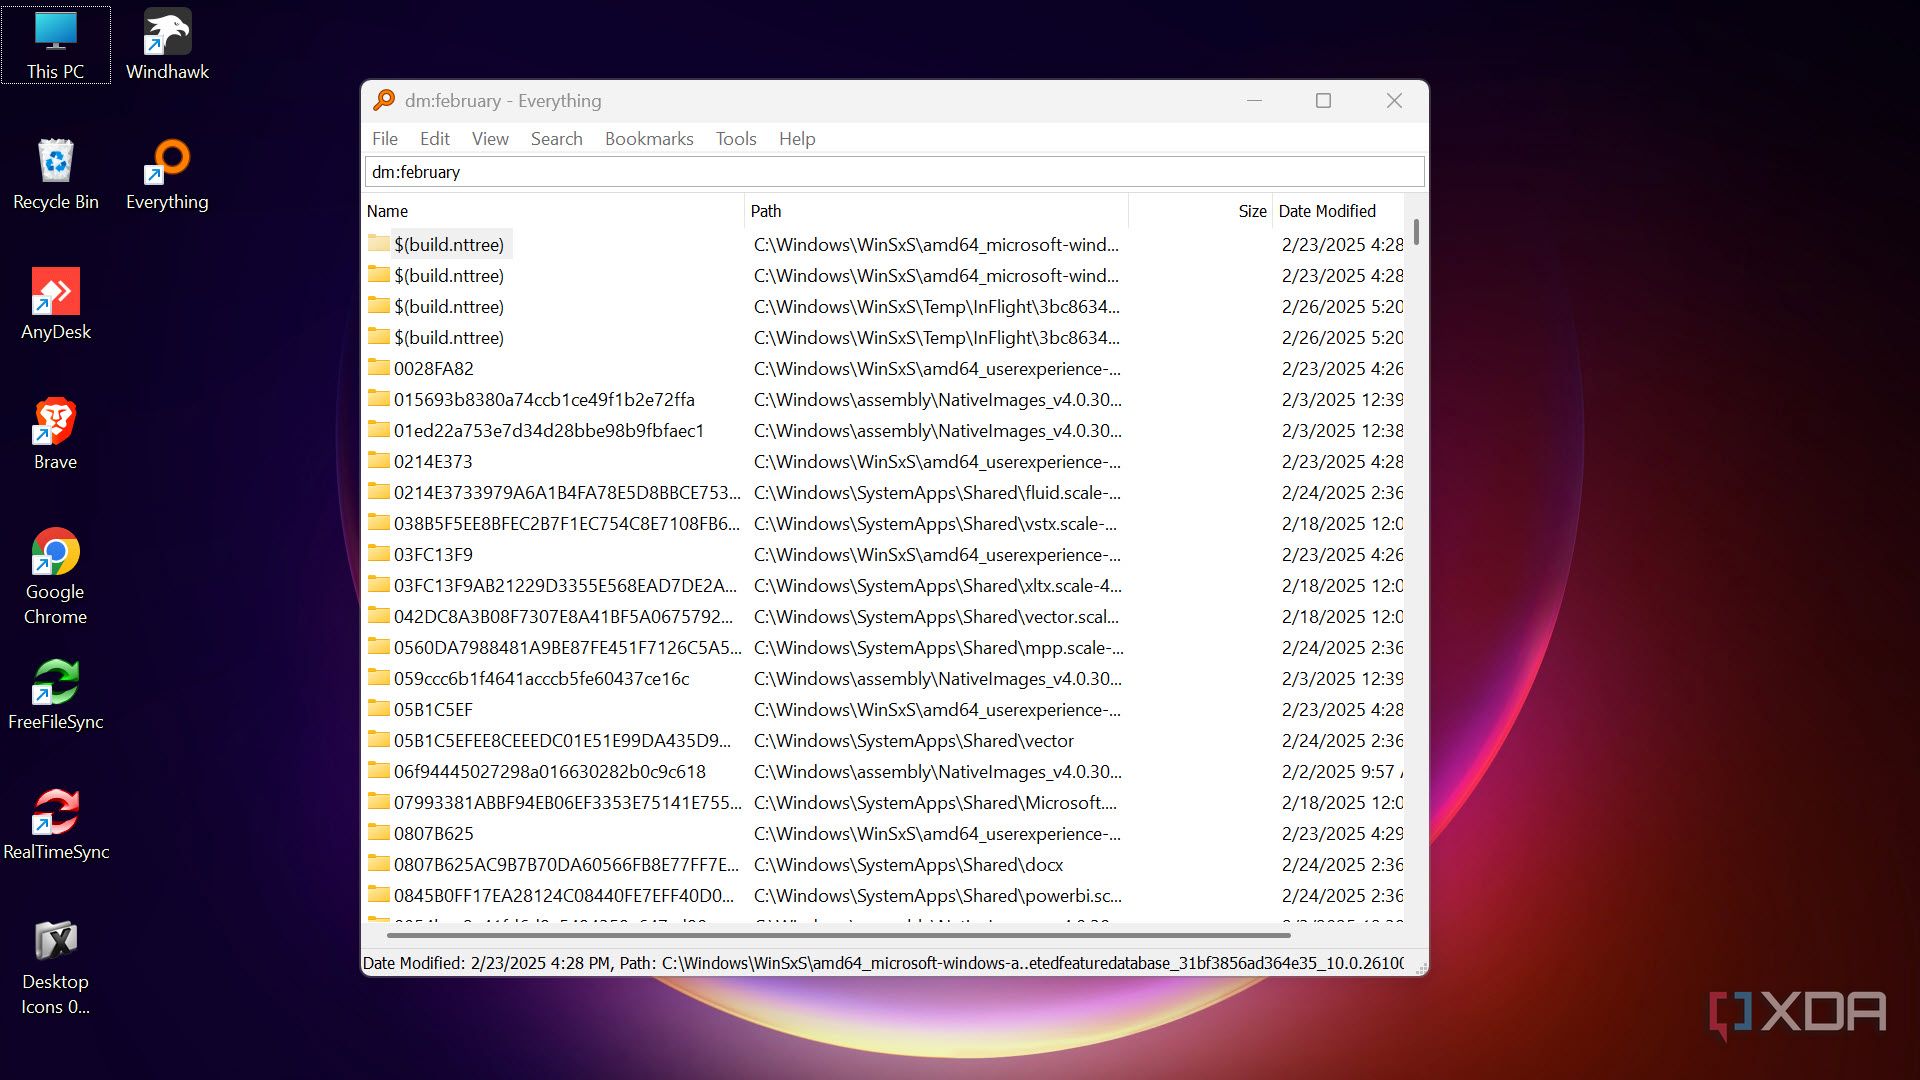Open the Bookmarks menu
Screen dimensions: 1920x1080
point(649,139)
